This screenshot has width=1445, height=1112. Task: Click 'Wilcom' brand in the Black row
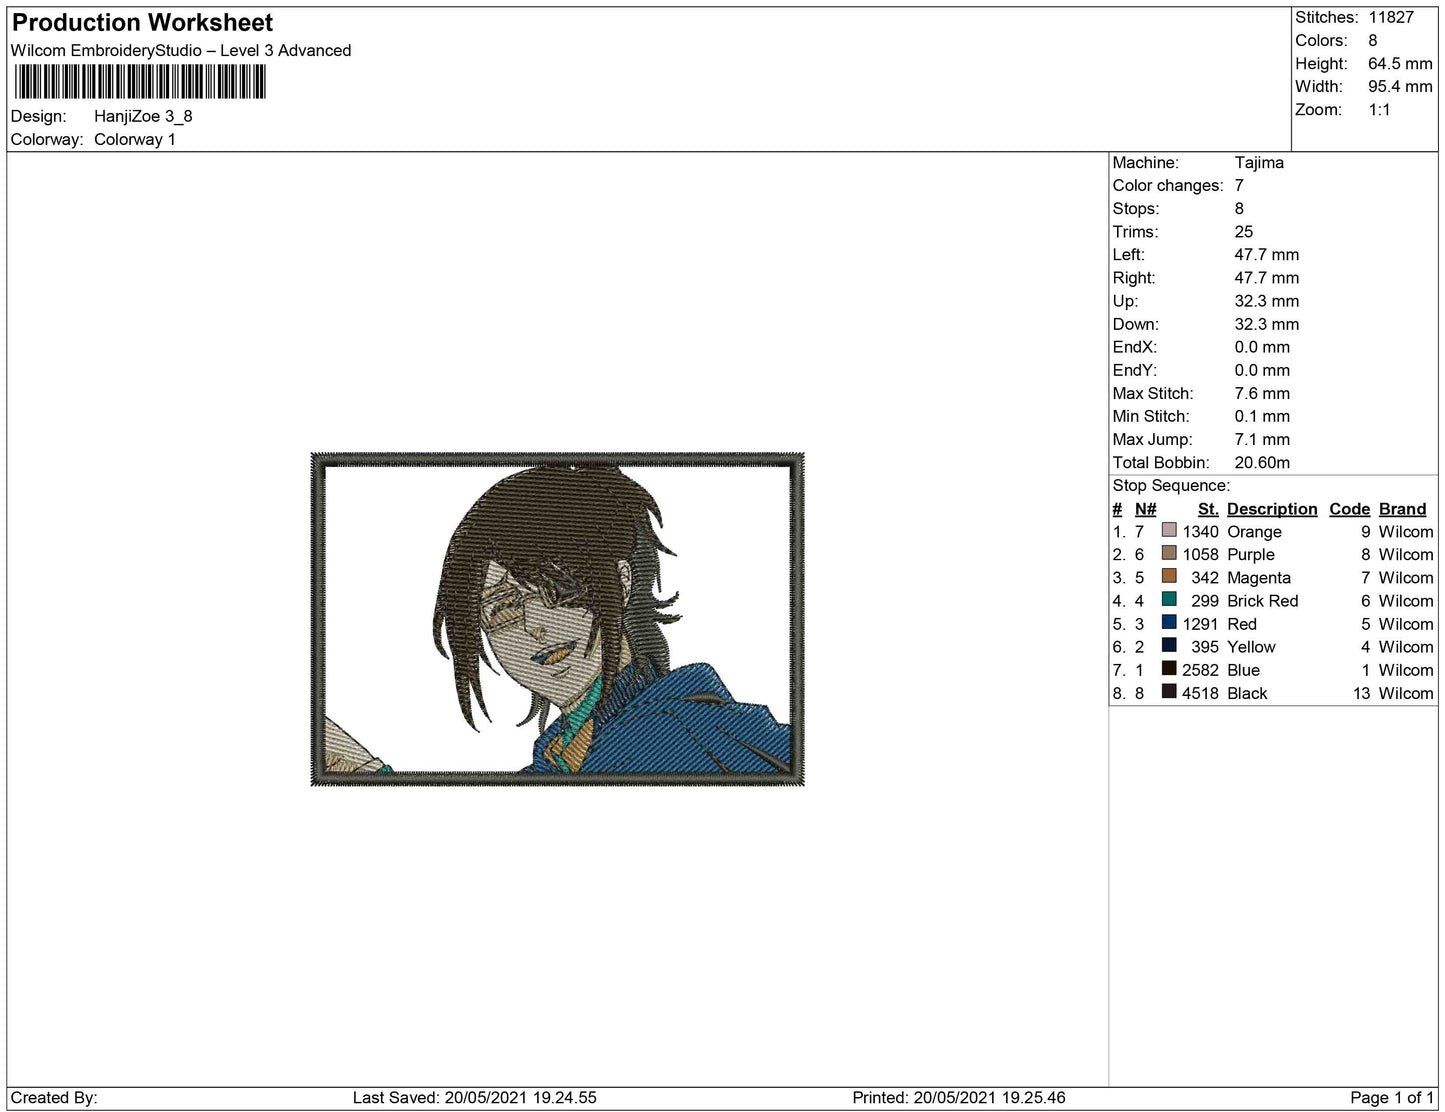[x=1406, y=693]
